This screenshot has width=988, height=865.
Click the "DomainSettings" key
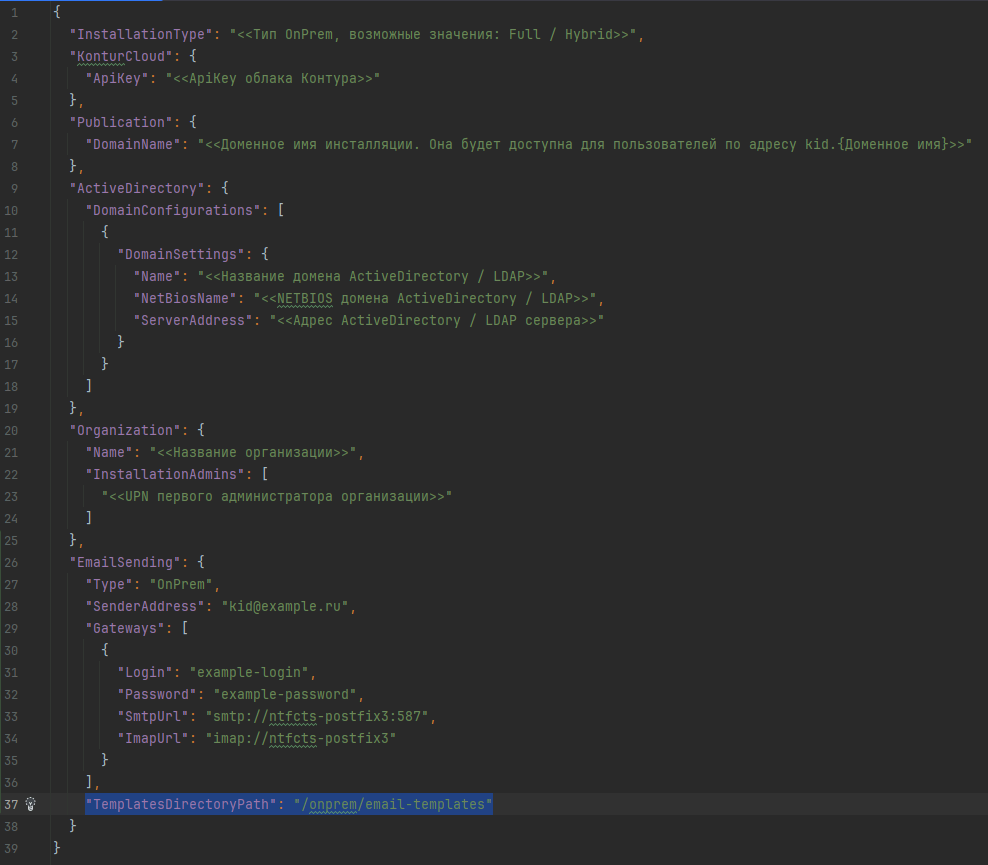(181, 255)
